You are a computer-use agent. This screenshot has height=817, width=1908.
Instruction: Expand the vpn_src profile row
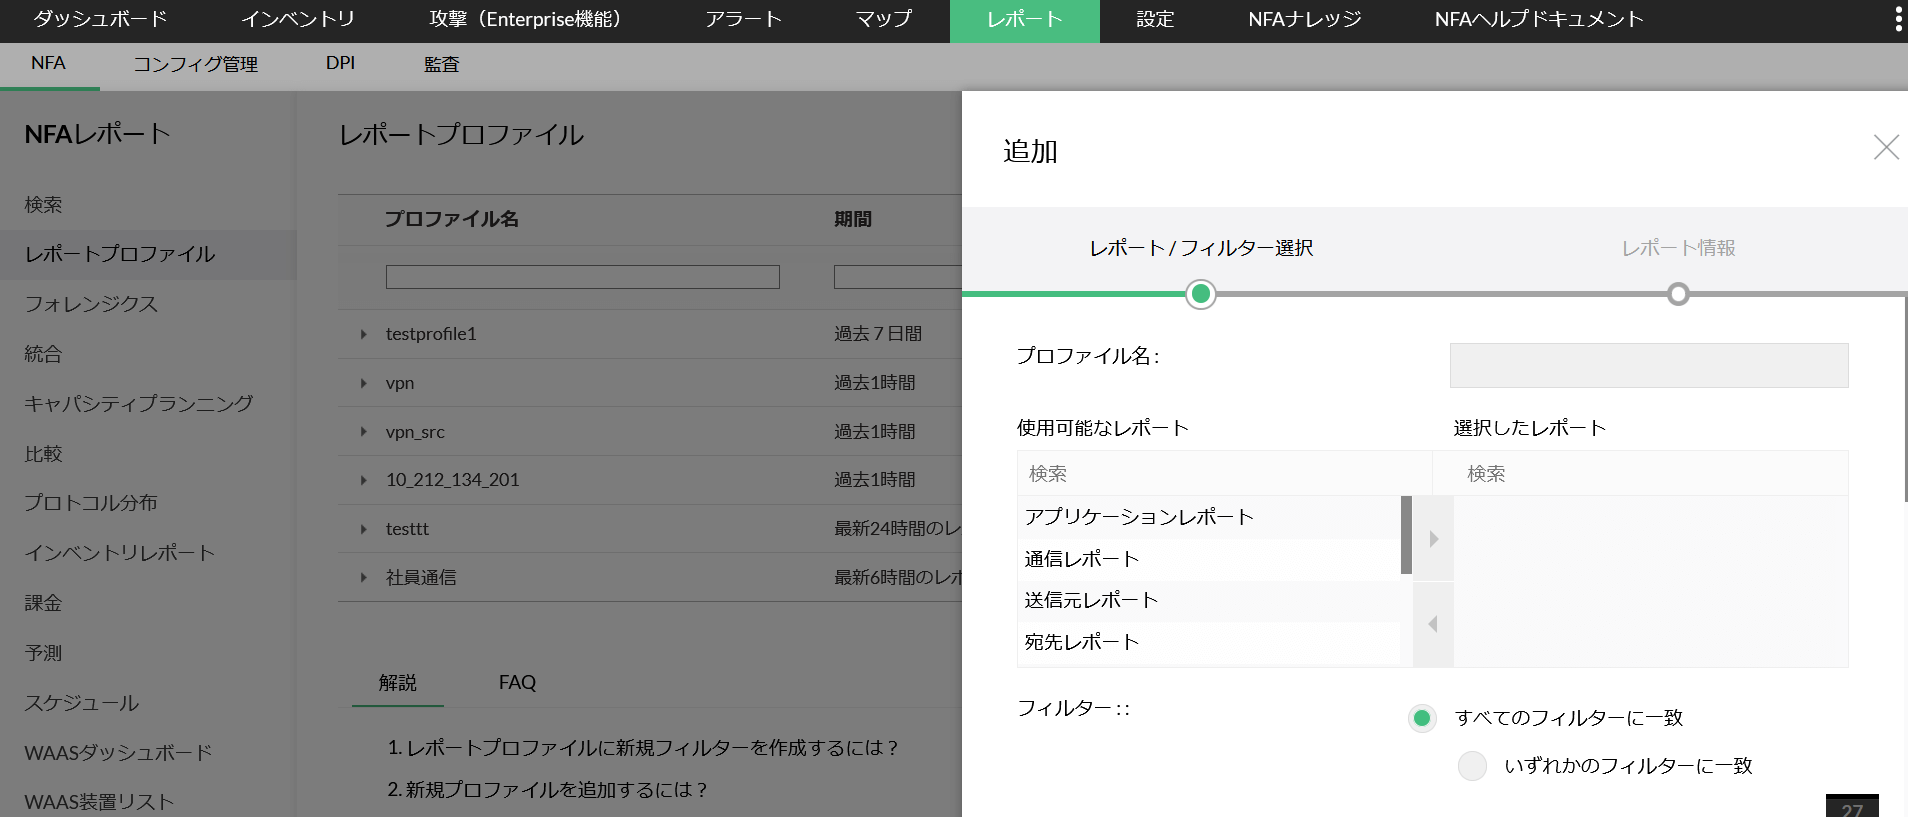click(364, 432)
